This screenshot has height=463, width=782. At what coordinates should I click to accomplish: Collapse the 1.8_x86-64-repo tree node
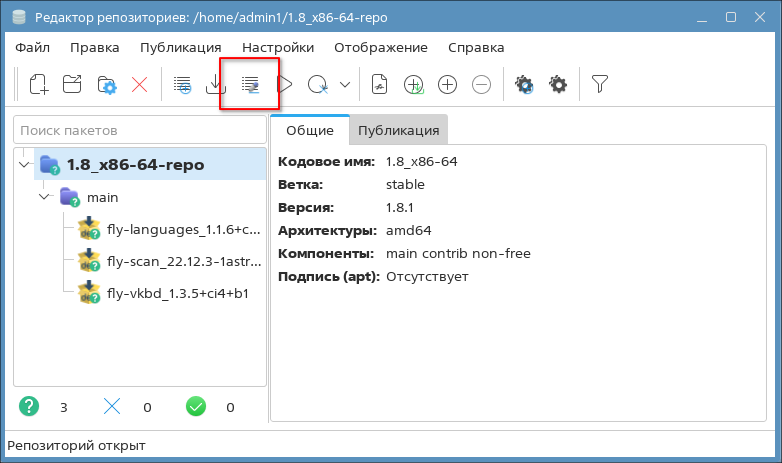click(25, 164)
